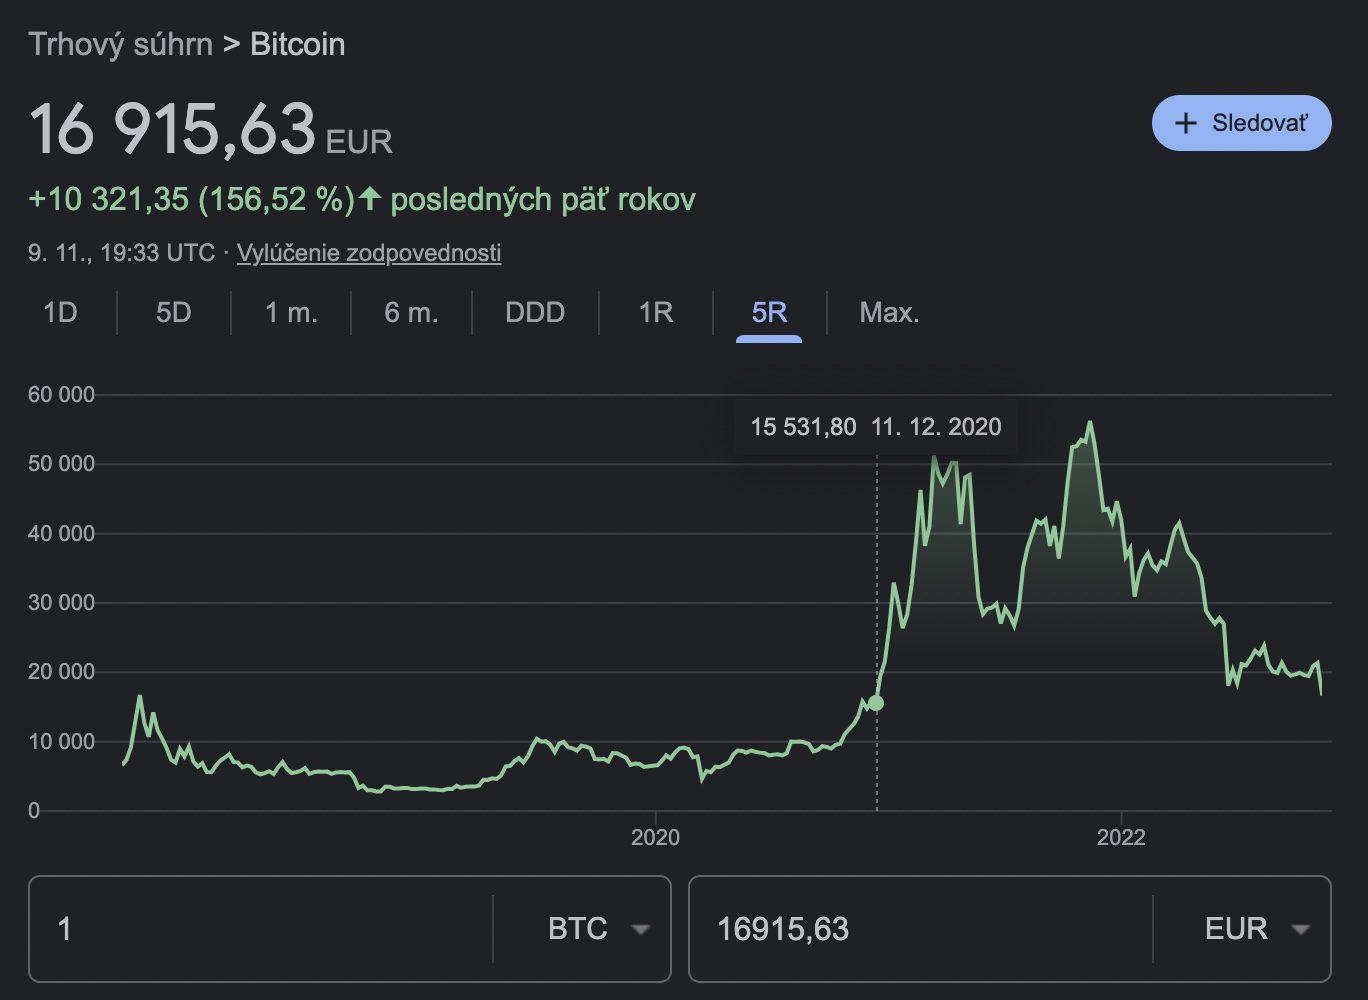Image resolution: width=1368 pixels, height=1000 pixels.
Task: Click the EUR amount field showing 16915,63
Action: pos(920,929)
